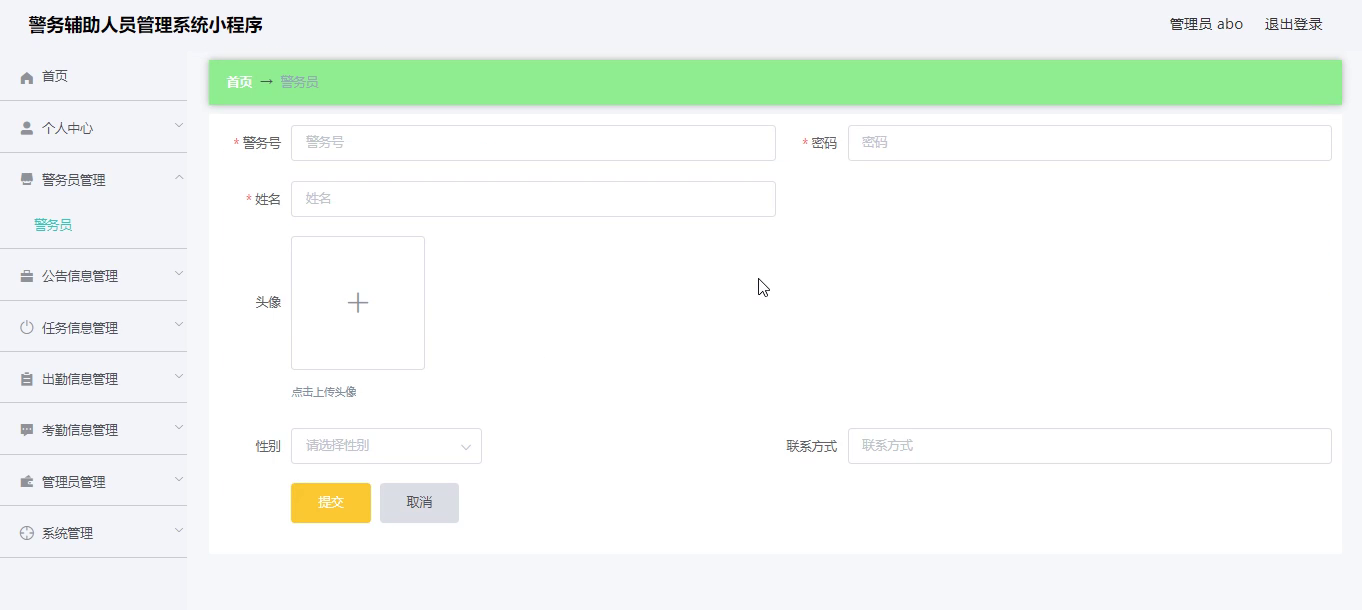The image size is (1362, 610).
Task: Click the 点击上传头像 hint text
Action: (324, 392)
